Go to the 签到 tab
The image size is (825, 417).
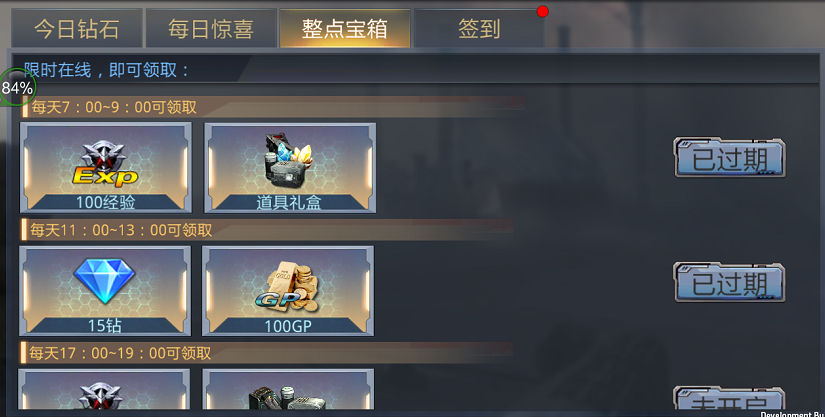[479, 28]
